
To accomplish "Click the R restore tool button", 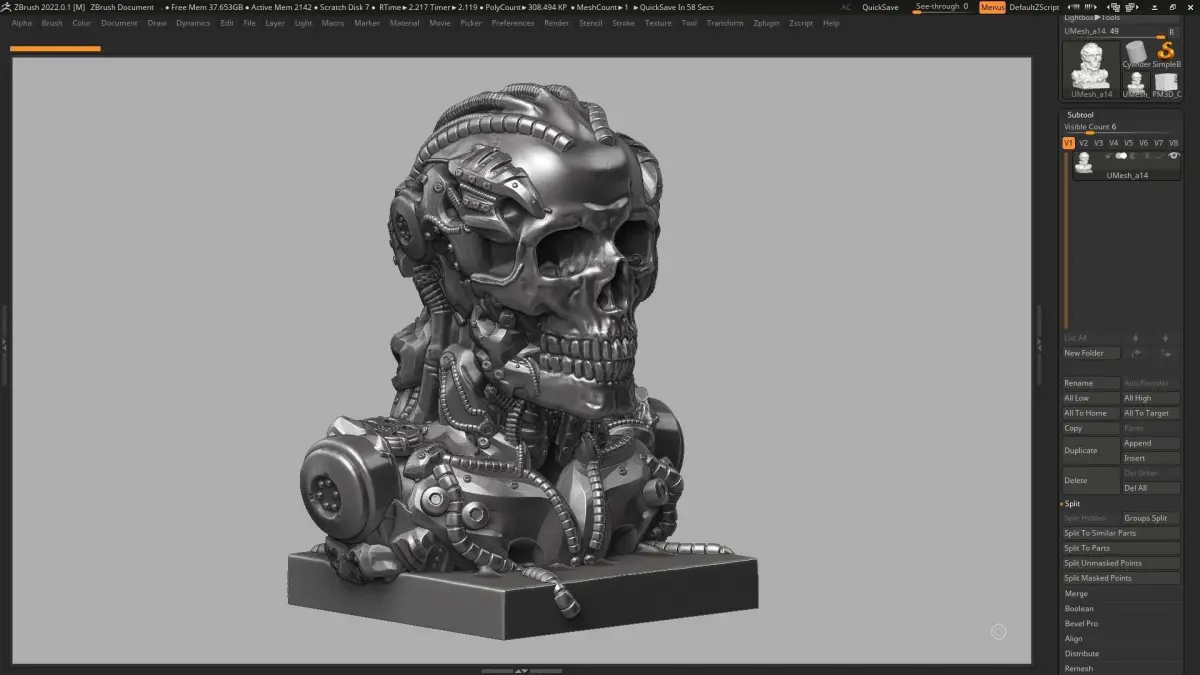I will pos(1172,32).
